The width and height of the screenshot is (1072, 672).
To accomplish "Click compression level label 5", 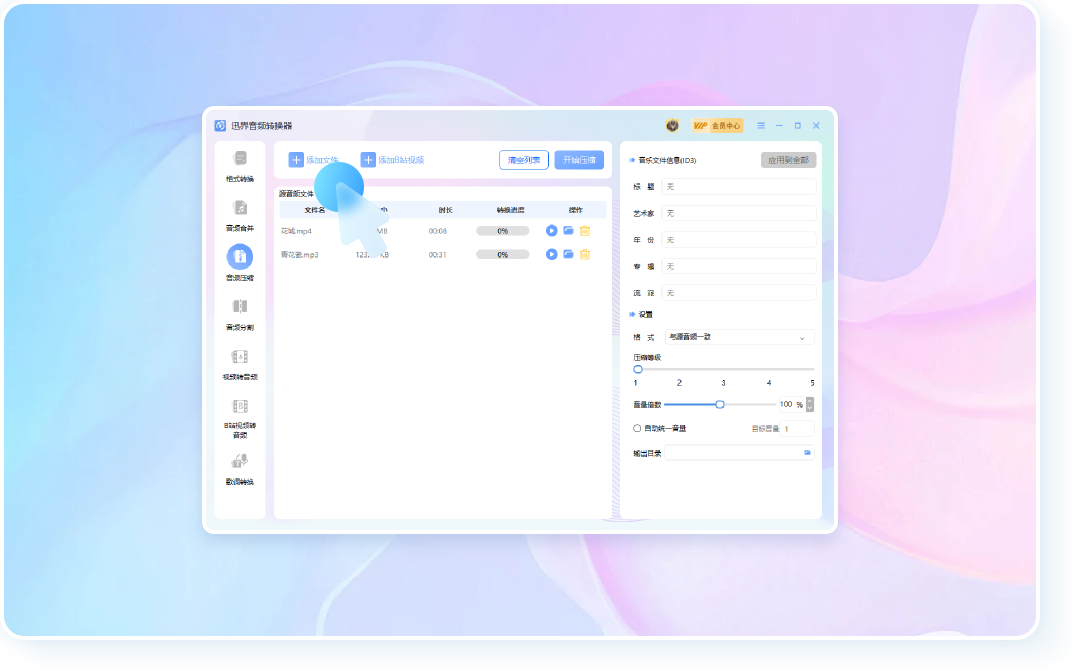I will [x=812, y=383].
